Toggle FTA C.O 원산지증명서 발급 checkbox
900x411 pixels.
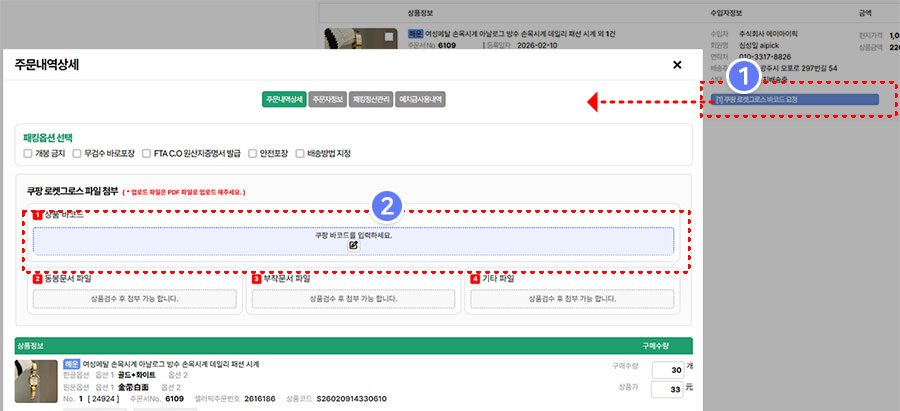146,153
